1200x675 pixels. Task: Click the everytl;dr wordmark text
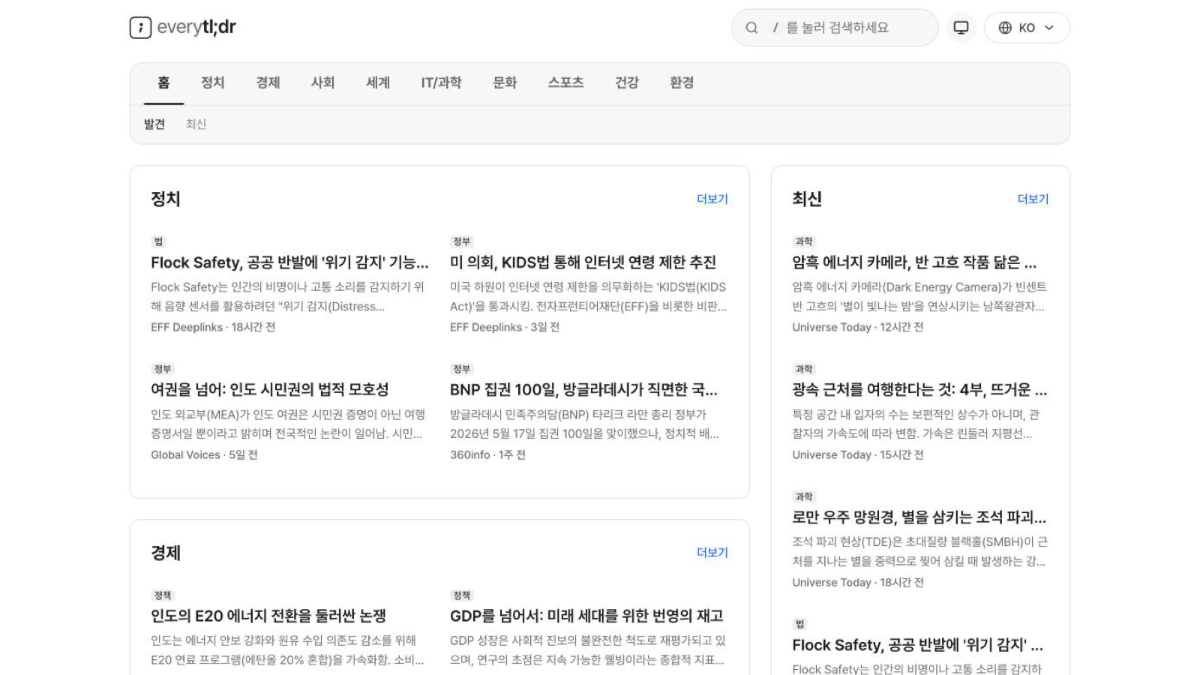(197, 28)
